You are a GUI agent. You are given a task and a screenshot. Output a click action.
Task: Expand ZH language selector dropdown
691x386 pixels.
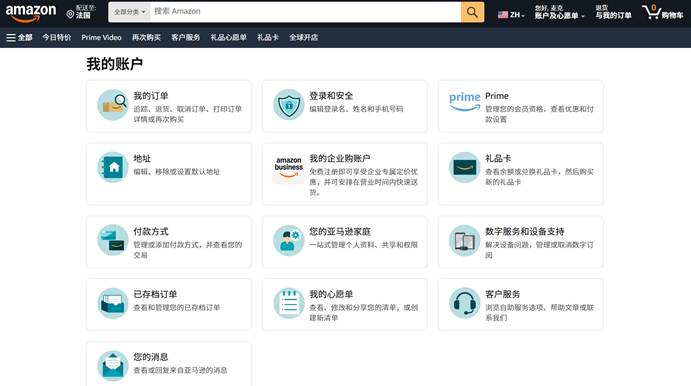coord(511,15)
